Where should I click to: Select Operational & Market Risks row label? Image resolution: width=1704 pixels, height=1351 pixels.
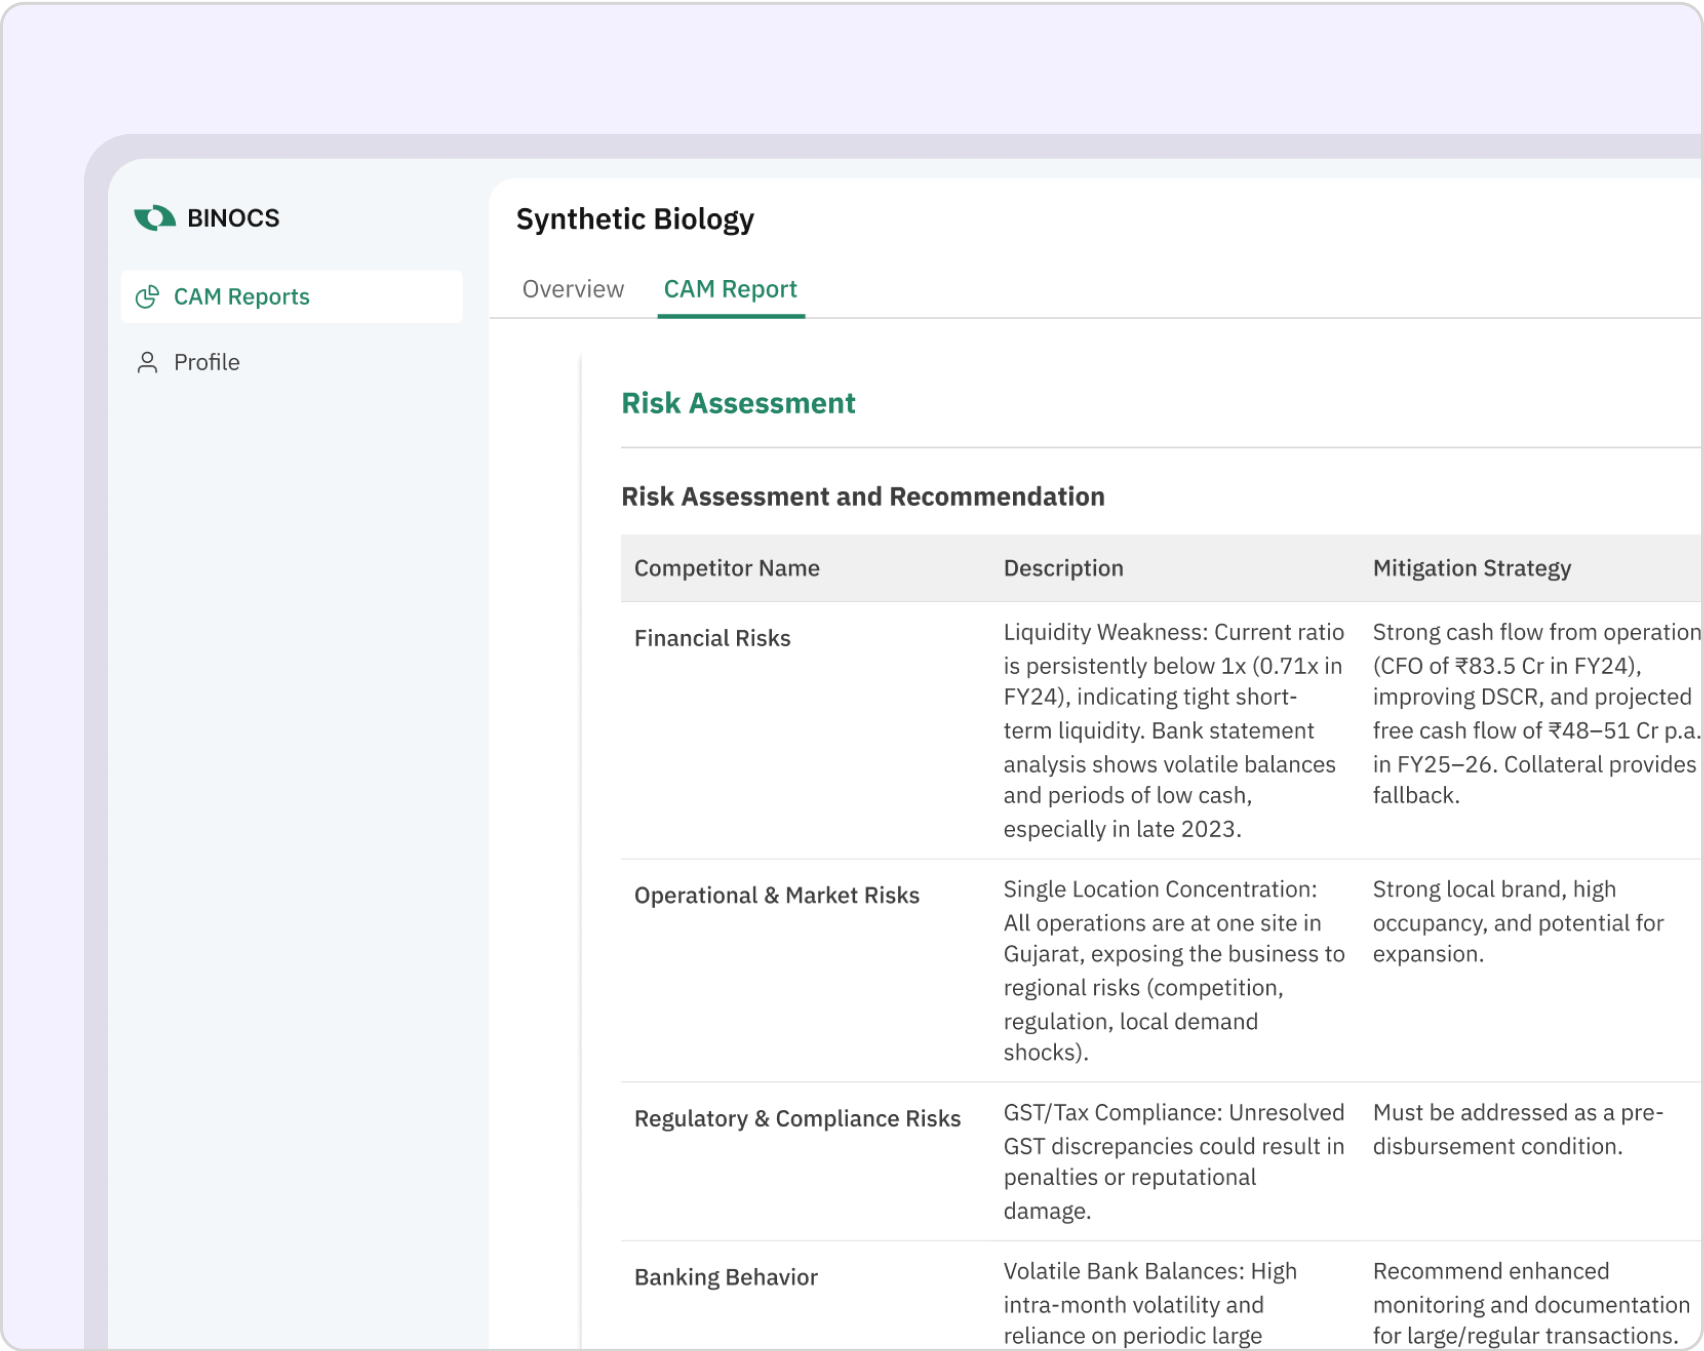[x=777, y=895]
